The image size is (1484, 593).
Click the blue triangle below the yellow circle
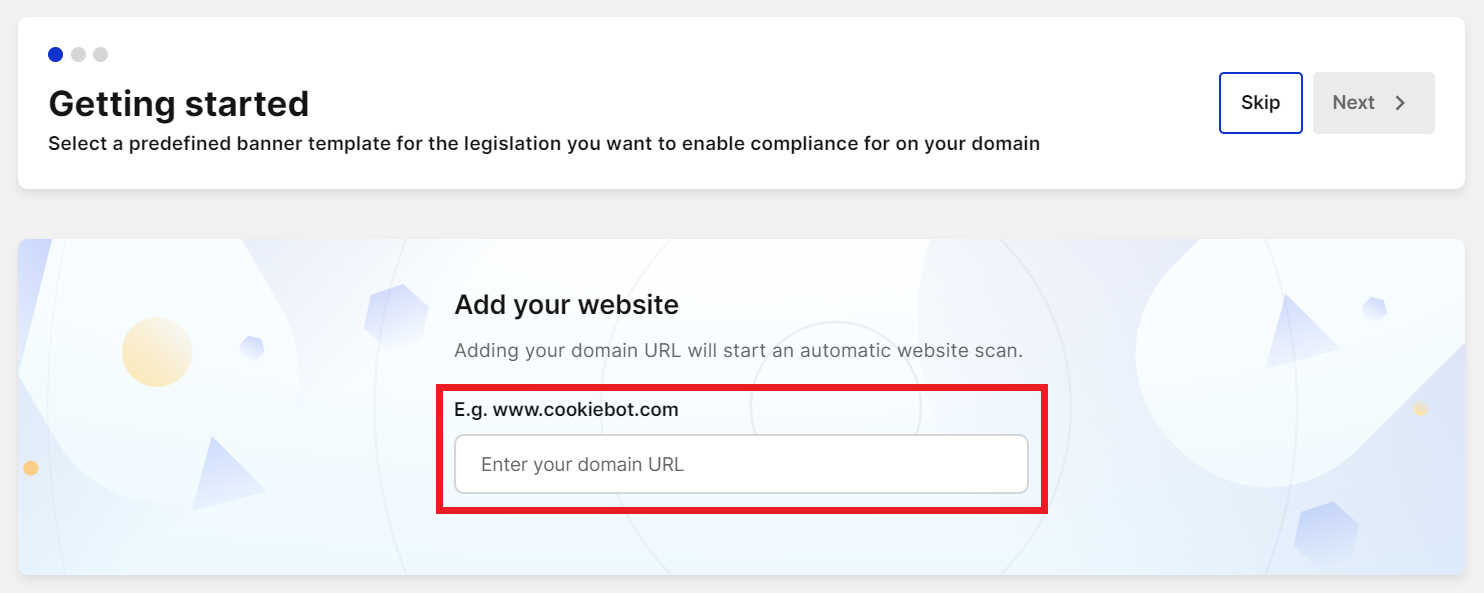click(x=226, y=476)
